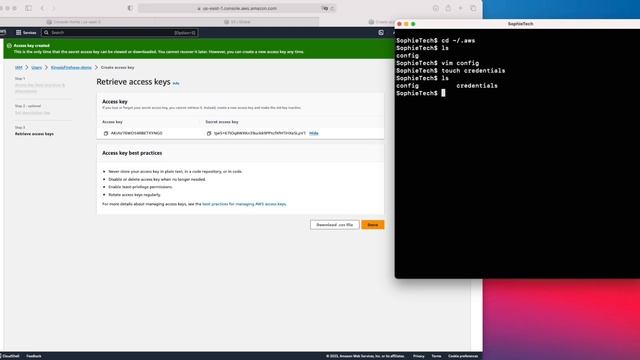Open Privacy link in the footer

click(418, 356)
